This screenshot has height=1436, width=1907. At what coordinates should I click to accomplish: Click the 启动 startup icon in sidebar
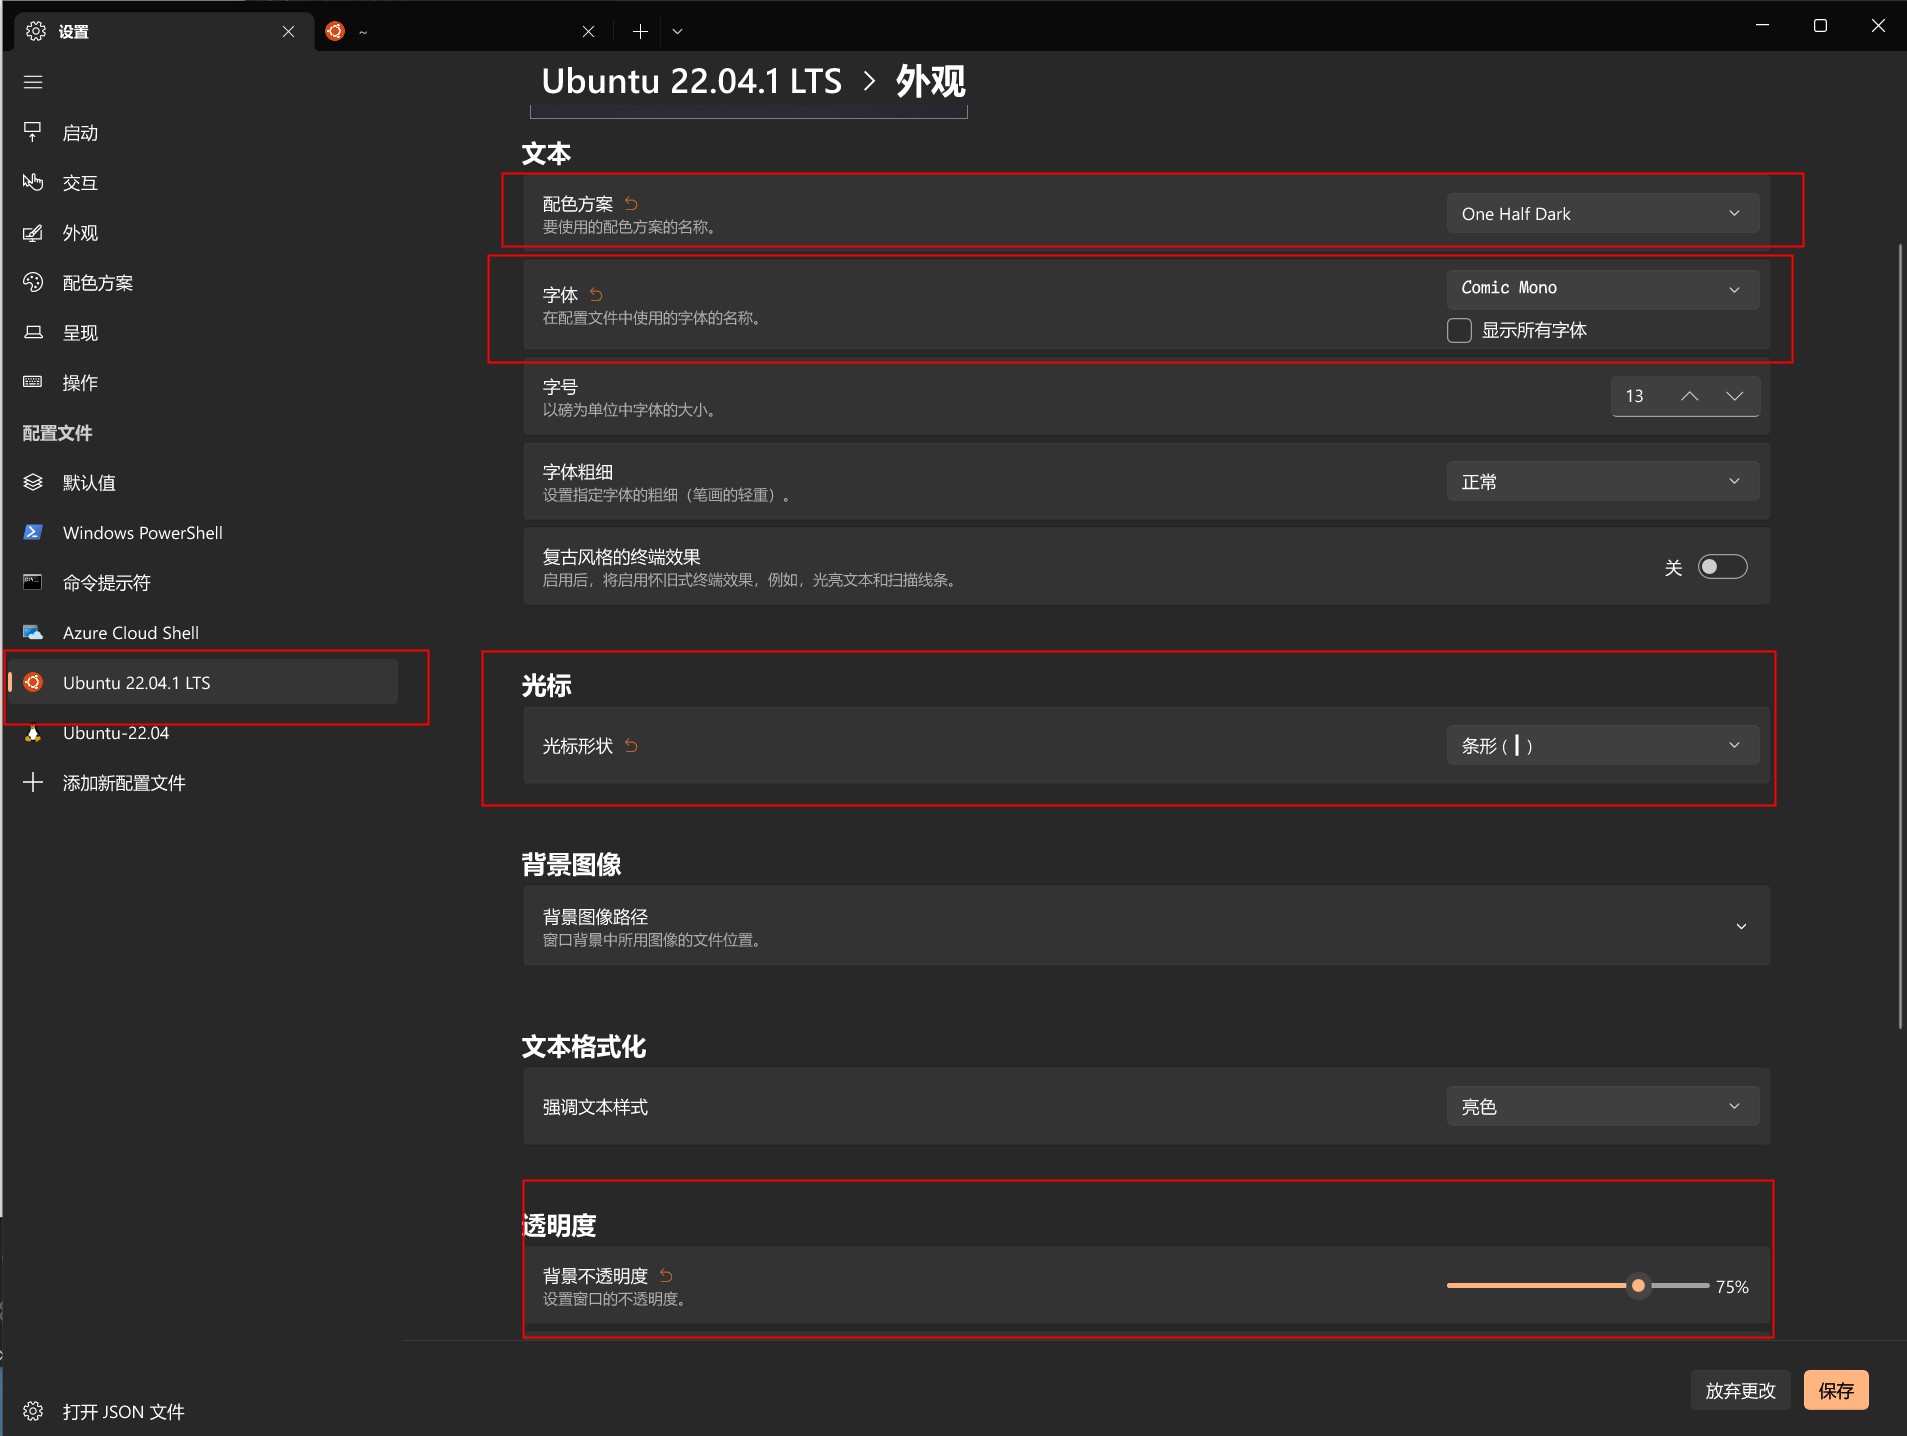(33, 132)
